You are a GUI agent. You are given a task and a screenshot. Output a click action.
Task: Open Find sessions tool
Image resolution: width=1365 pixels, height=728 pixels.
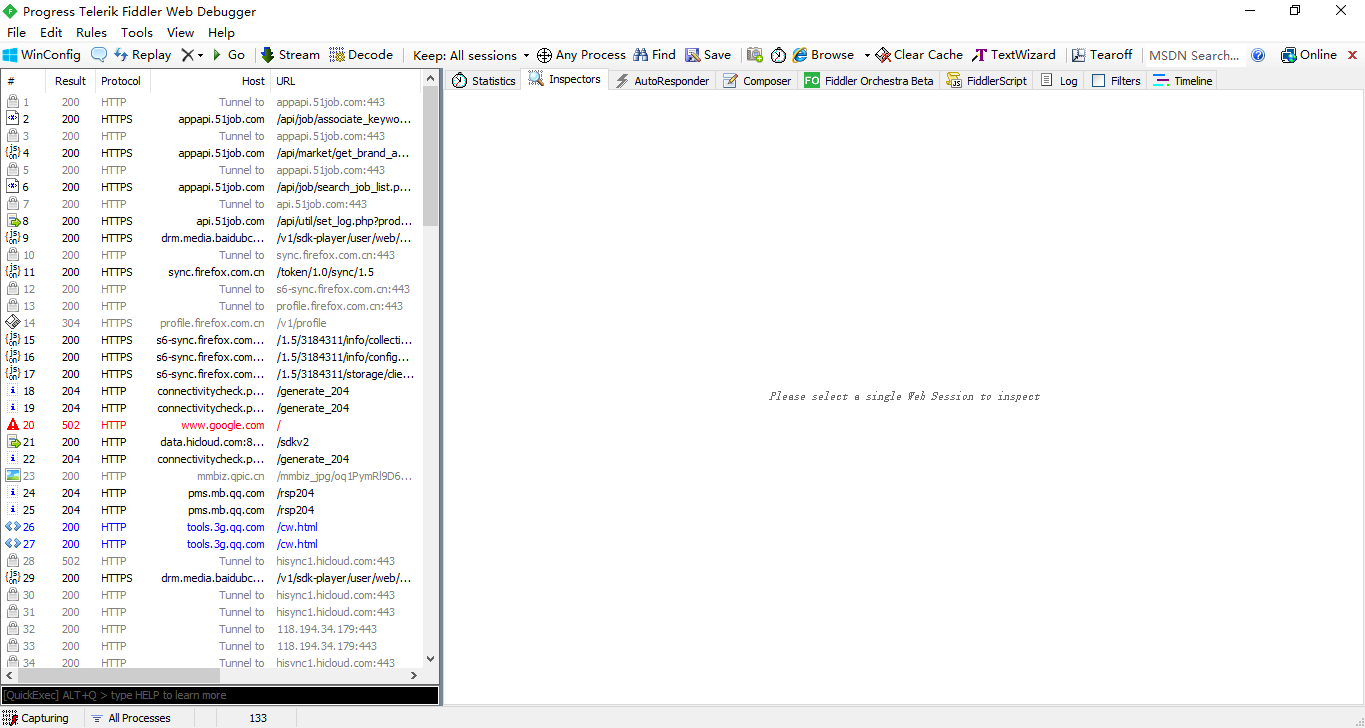coord(654,55)
